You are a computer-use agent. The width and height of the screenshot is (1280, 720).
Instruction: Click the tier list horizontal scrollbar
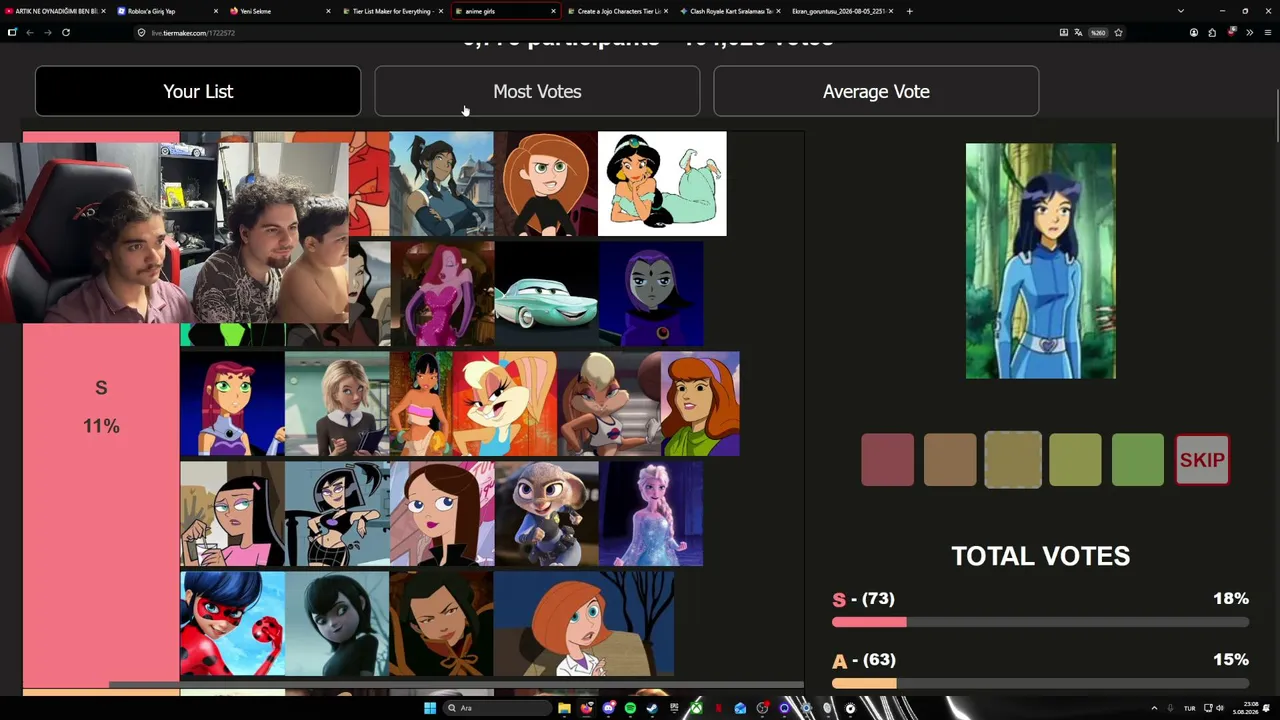pos(456,685)
